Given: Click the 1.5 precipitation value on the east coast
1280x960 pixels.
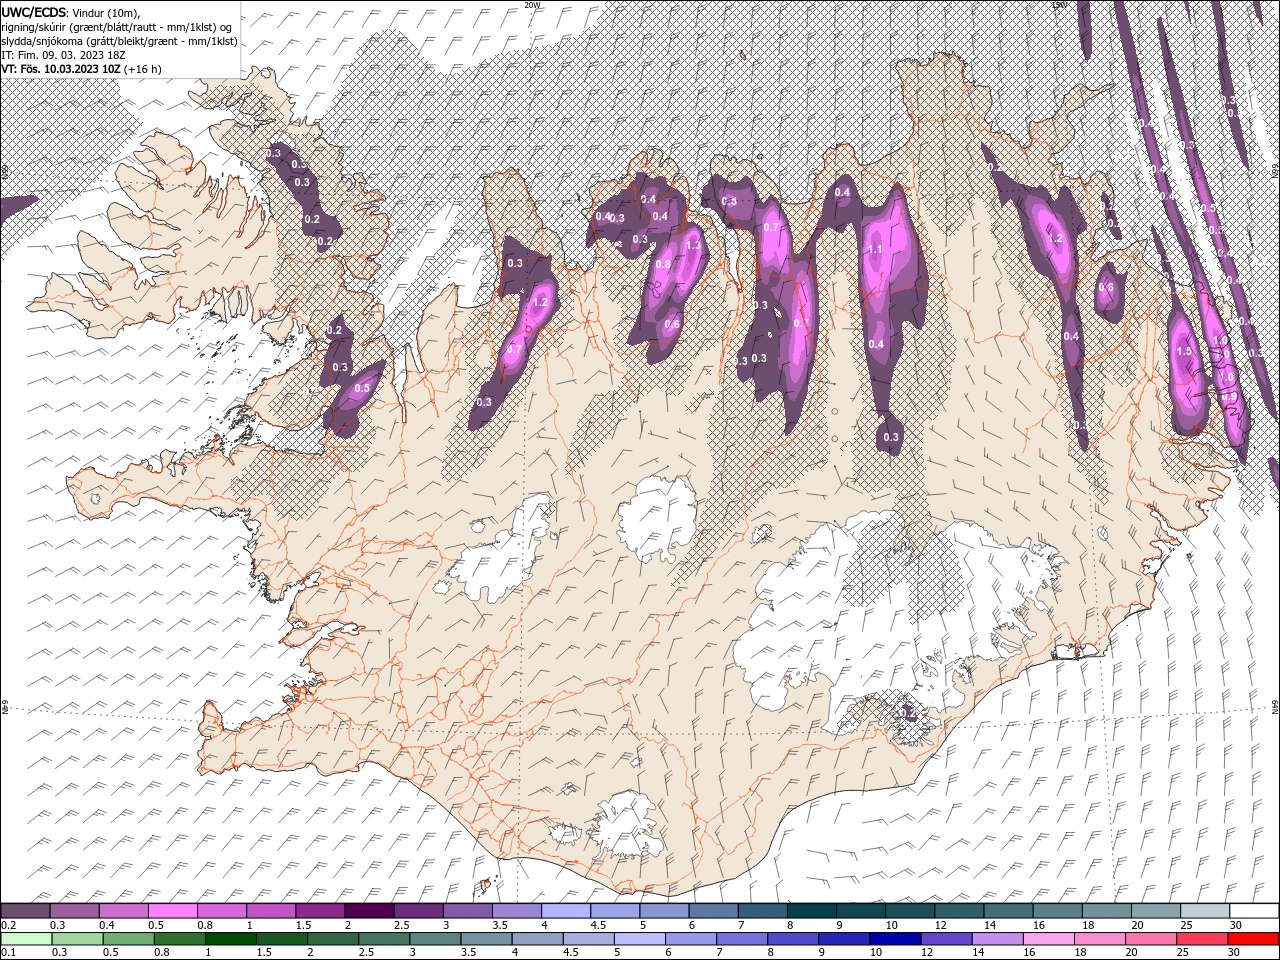Looking at the screenshot, I should tap(1186, 352).
